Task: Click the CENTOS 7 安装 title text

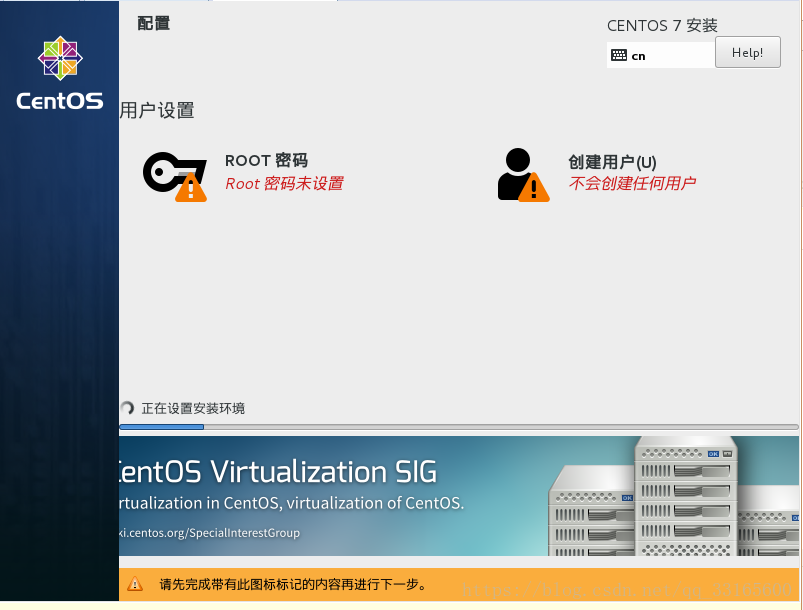Action: point(662,25)
